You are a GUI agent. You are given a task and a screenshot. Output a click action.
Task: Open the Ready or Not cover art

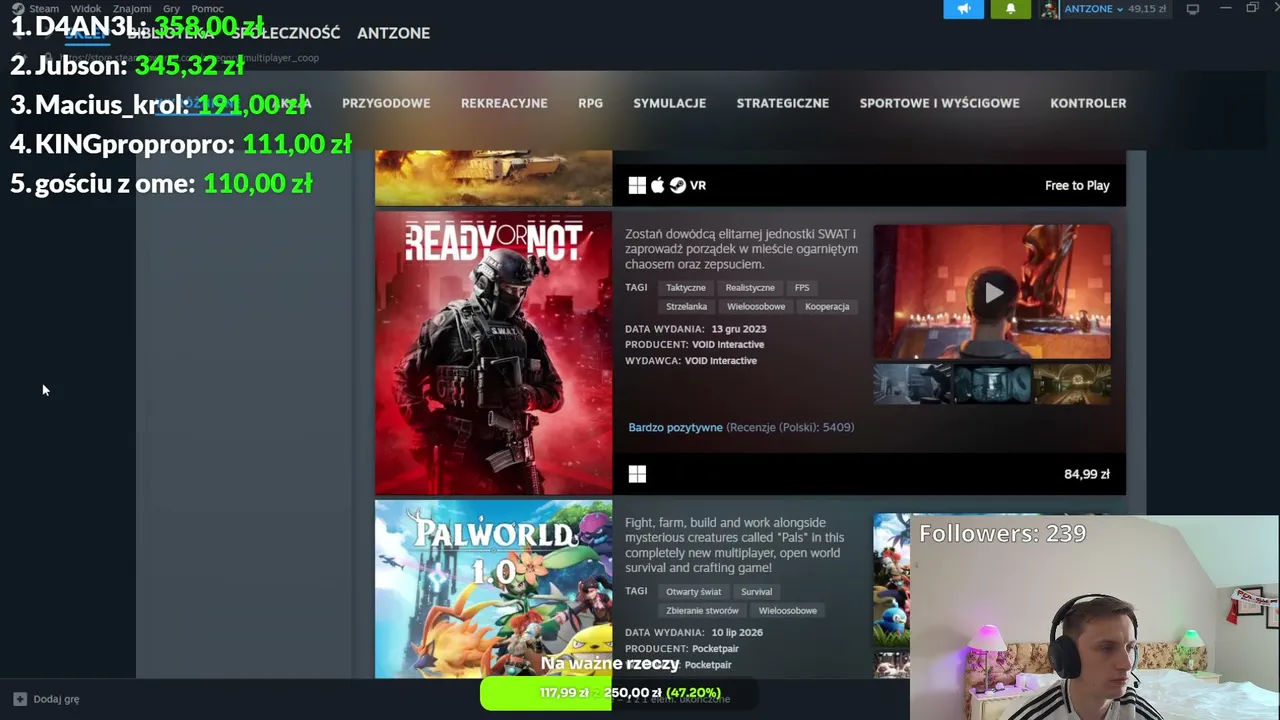click(x=493, y=353)
